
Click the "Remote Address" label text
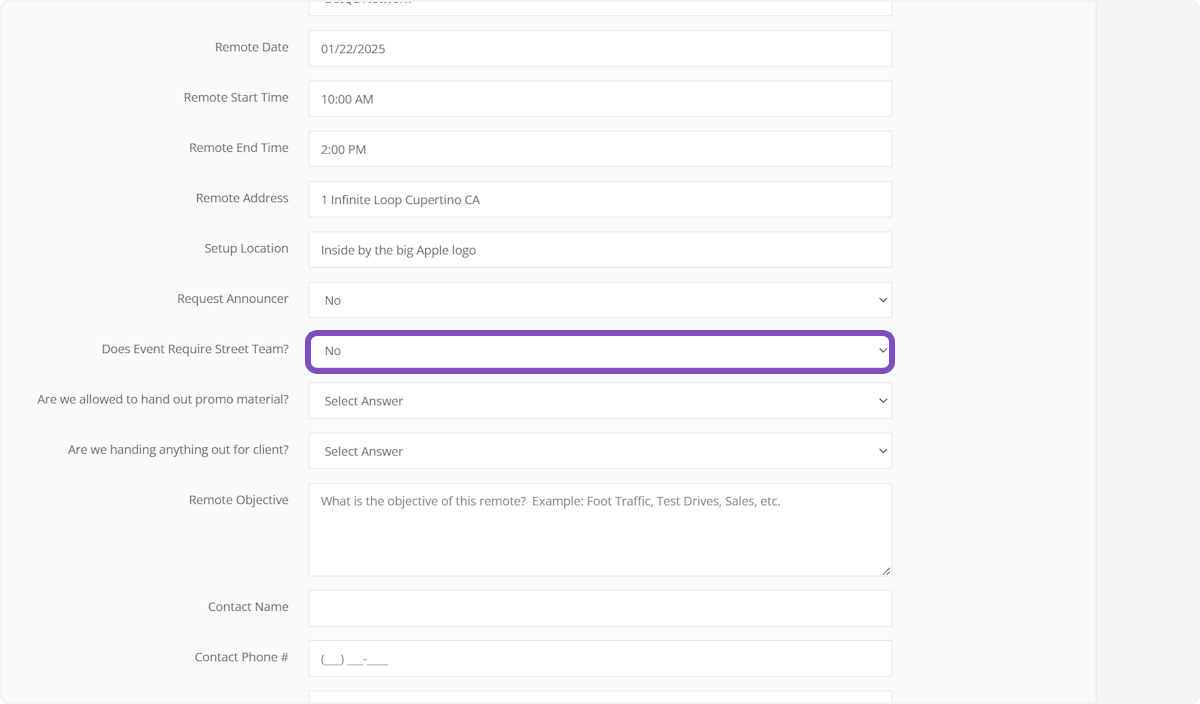point(242,198)
